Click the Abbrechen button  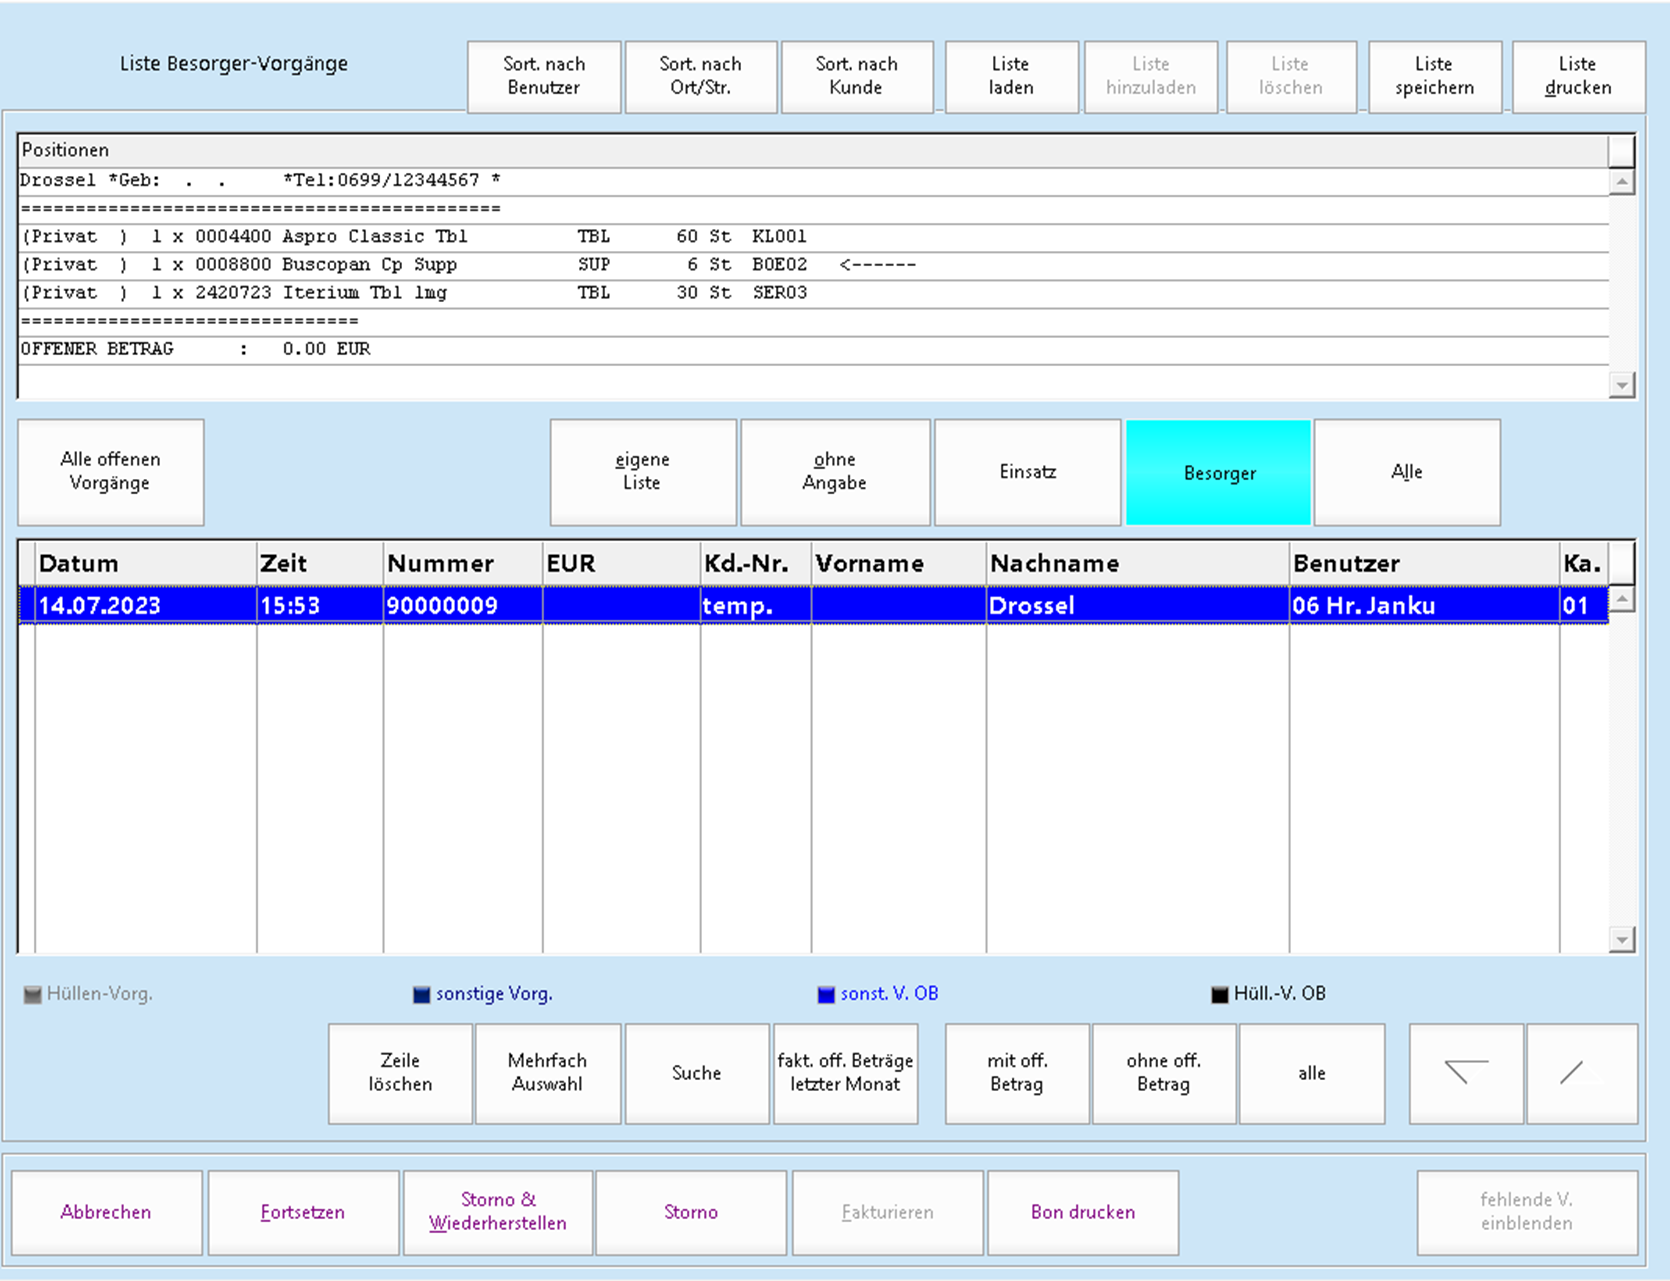(106, 1212)
